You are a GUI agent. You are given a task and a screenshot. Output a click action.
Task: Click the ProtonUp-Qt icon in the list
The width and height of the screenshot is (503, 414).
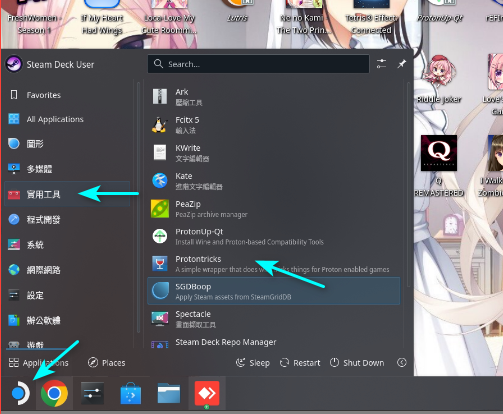(160, 236)
